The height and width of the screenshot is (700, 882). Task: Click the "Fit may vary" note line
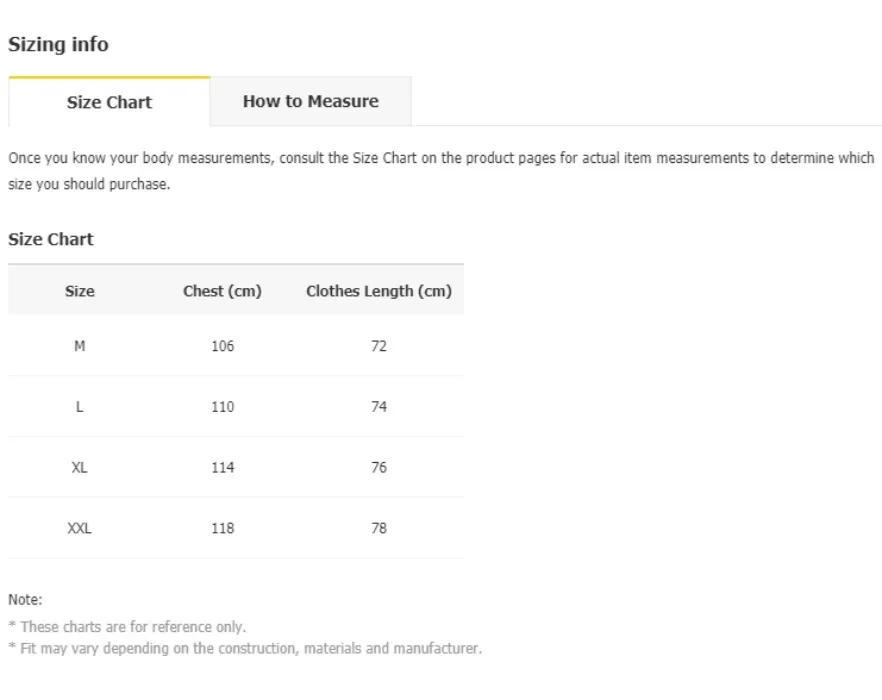tap(250, 648)
